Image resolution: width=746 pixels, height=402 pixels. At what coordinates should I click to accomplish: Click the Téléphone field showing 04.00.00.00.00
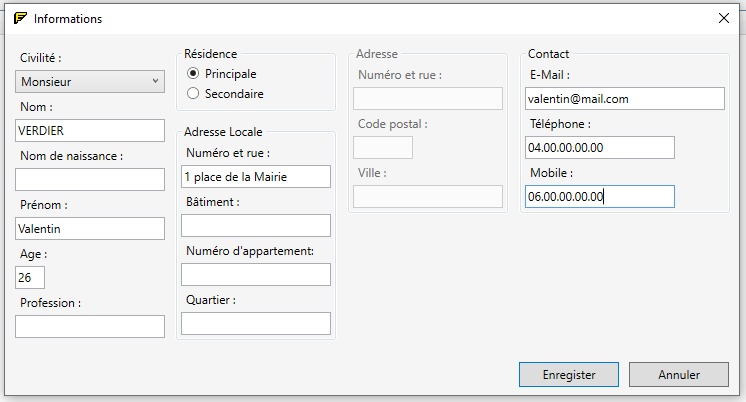coord(599,148)
